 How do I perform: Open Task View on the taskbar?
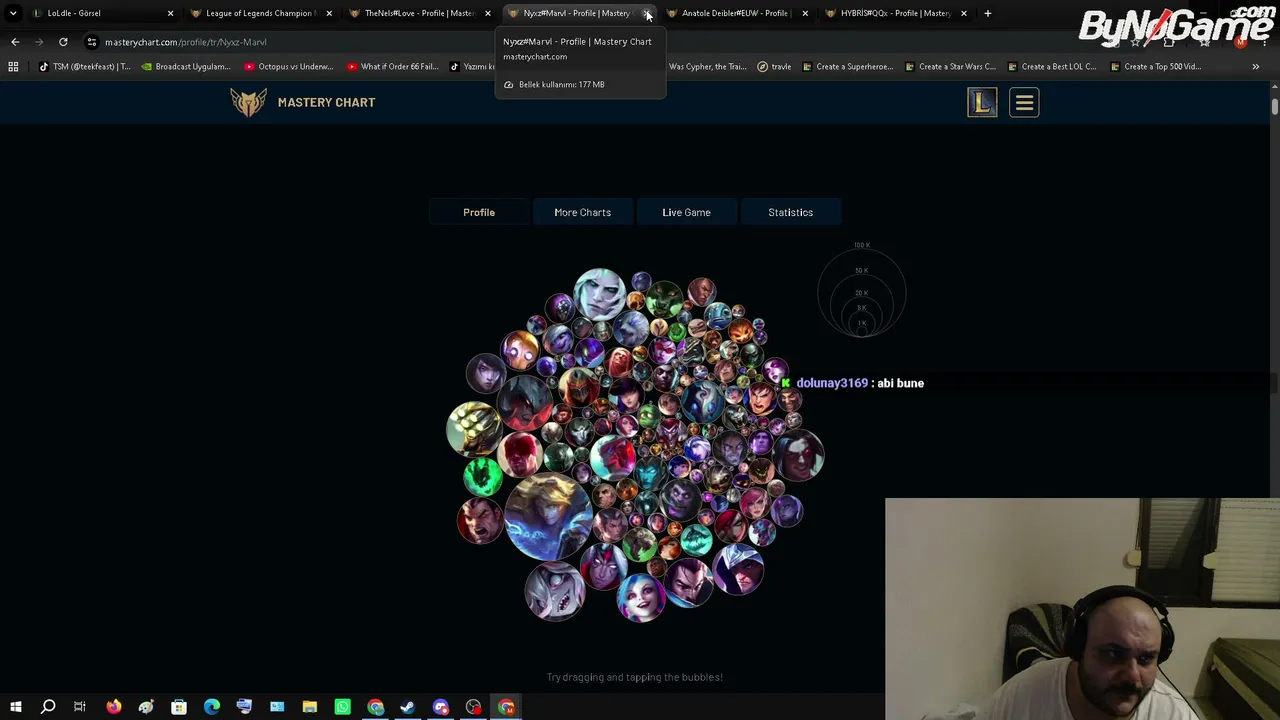pyautogui.click(x=80, y=708)
